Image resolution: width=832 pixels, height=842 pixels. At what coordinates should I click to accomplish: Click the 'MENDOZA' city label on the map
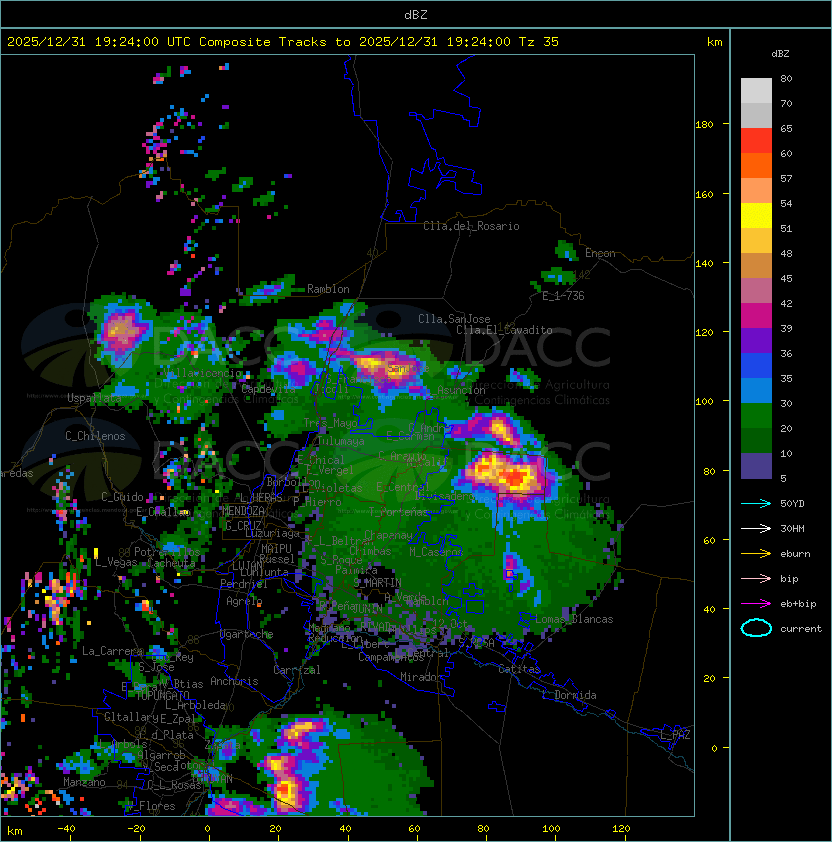[243, 511]
